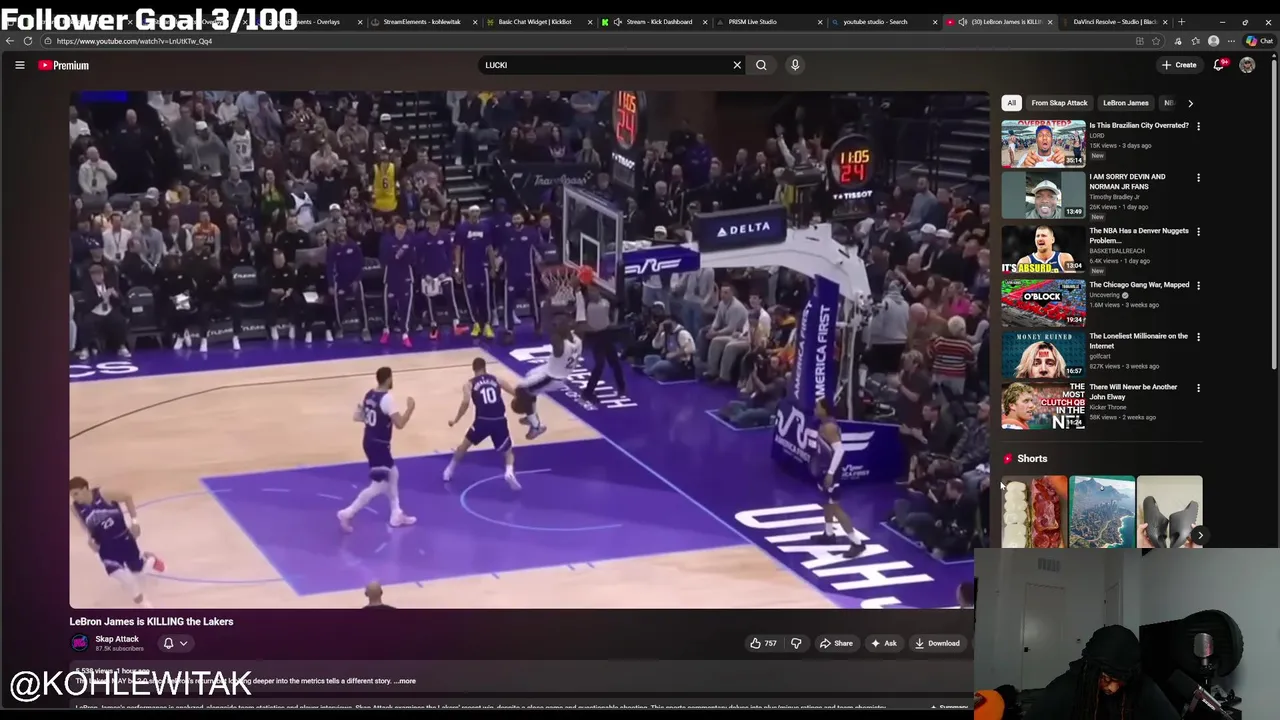Click the Download button

(937, 643)
